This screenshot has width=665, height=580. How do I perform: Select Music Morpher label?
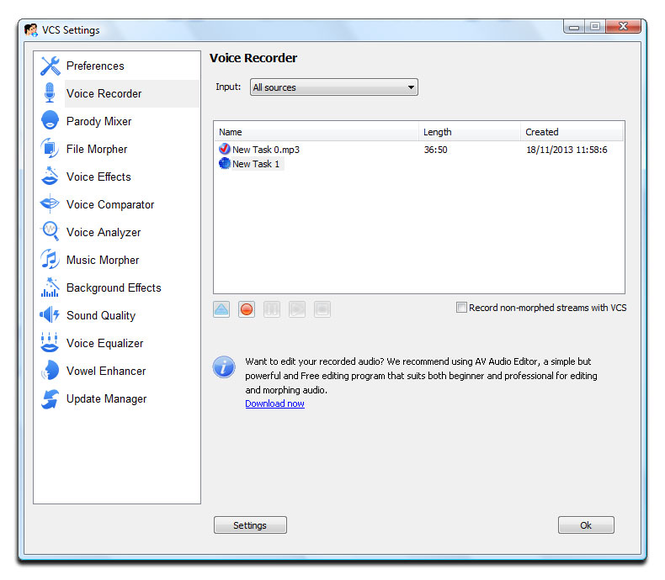pyautogui.click(x=103, y=260)
